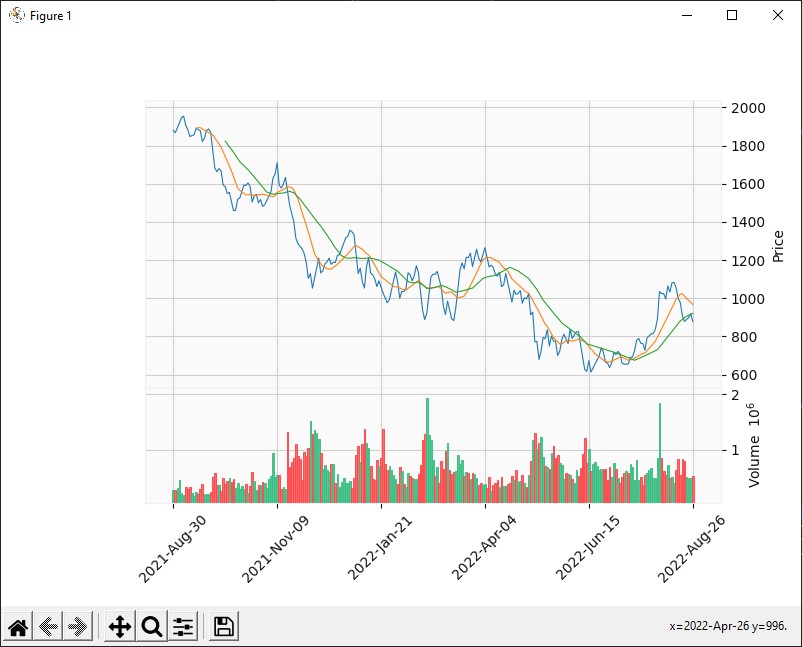Click the 2022-Jan-21 date label
This screenshot has width=802, height=647.
(380, 549)
